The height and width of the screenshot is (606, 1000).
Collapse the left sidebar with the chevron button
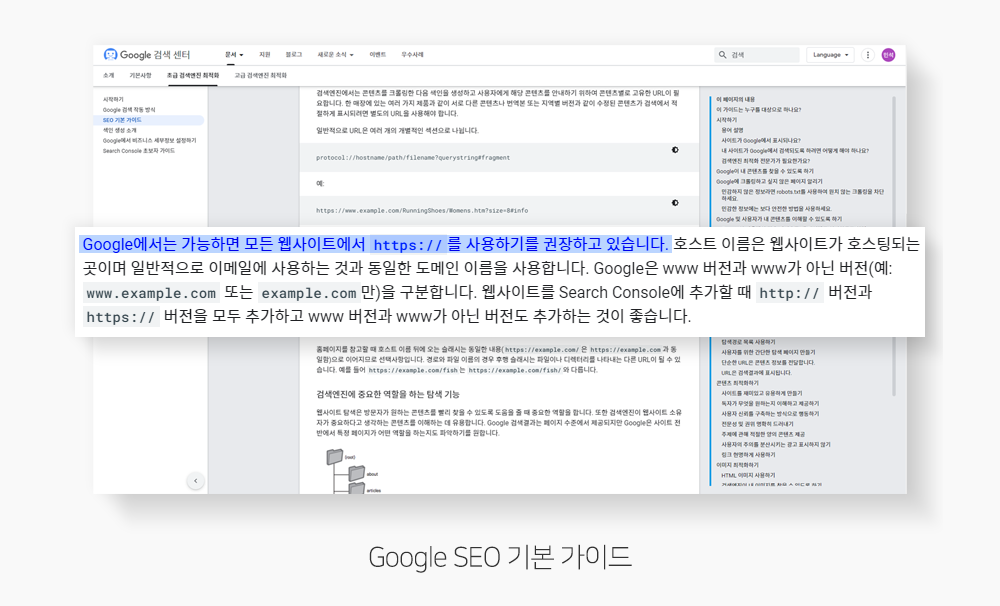tap(196, 480)
